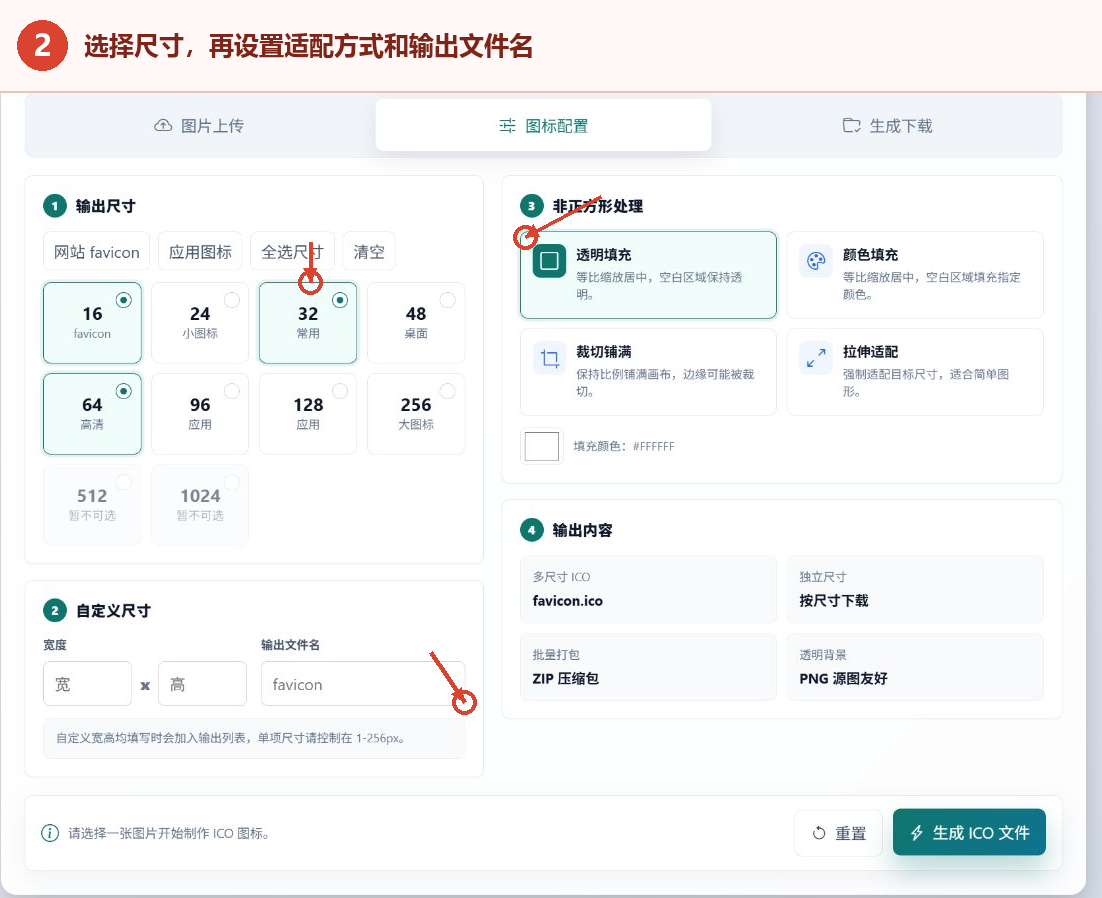Click the 透明背景 PNG 源图友好 card

[915, 668]
